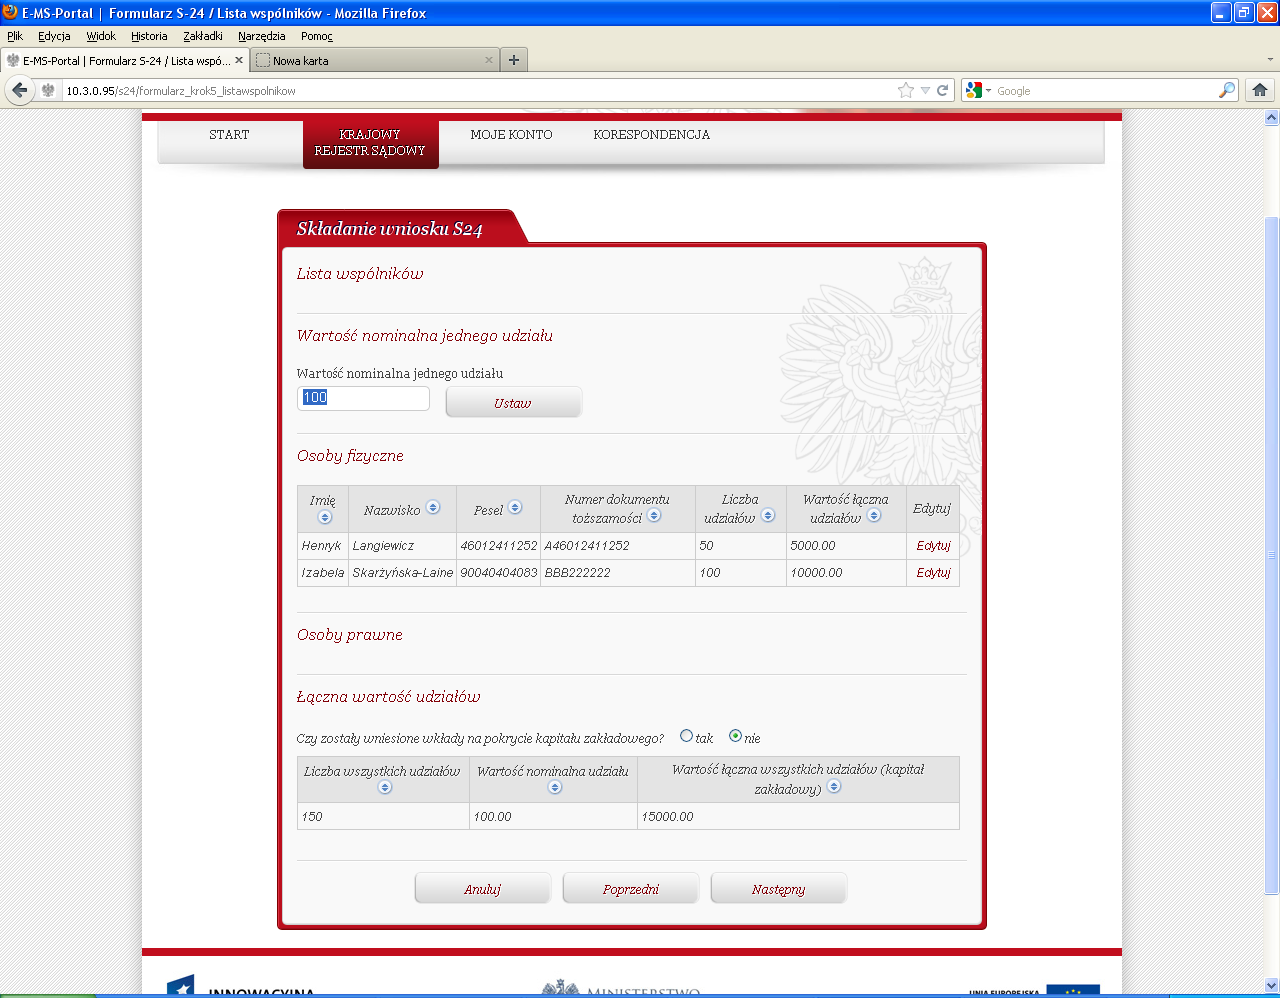Edit Henryk Langiewicz row via Edytuj
The height and width of the screenshot is (998, 1280).
[x=933, y=546]
